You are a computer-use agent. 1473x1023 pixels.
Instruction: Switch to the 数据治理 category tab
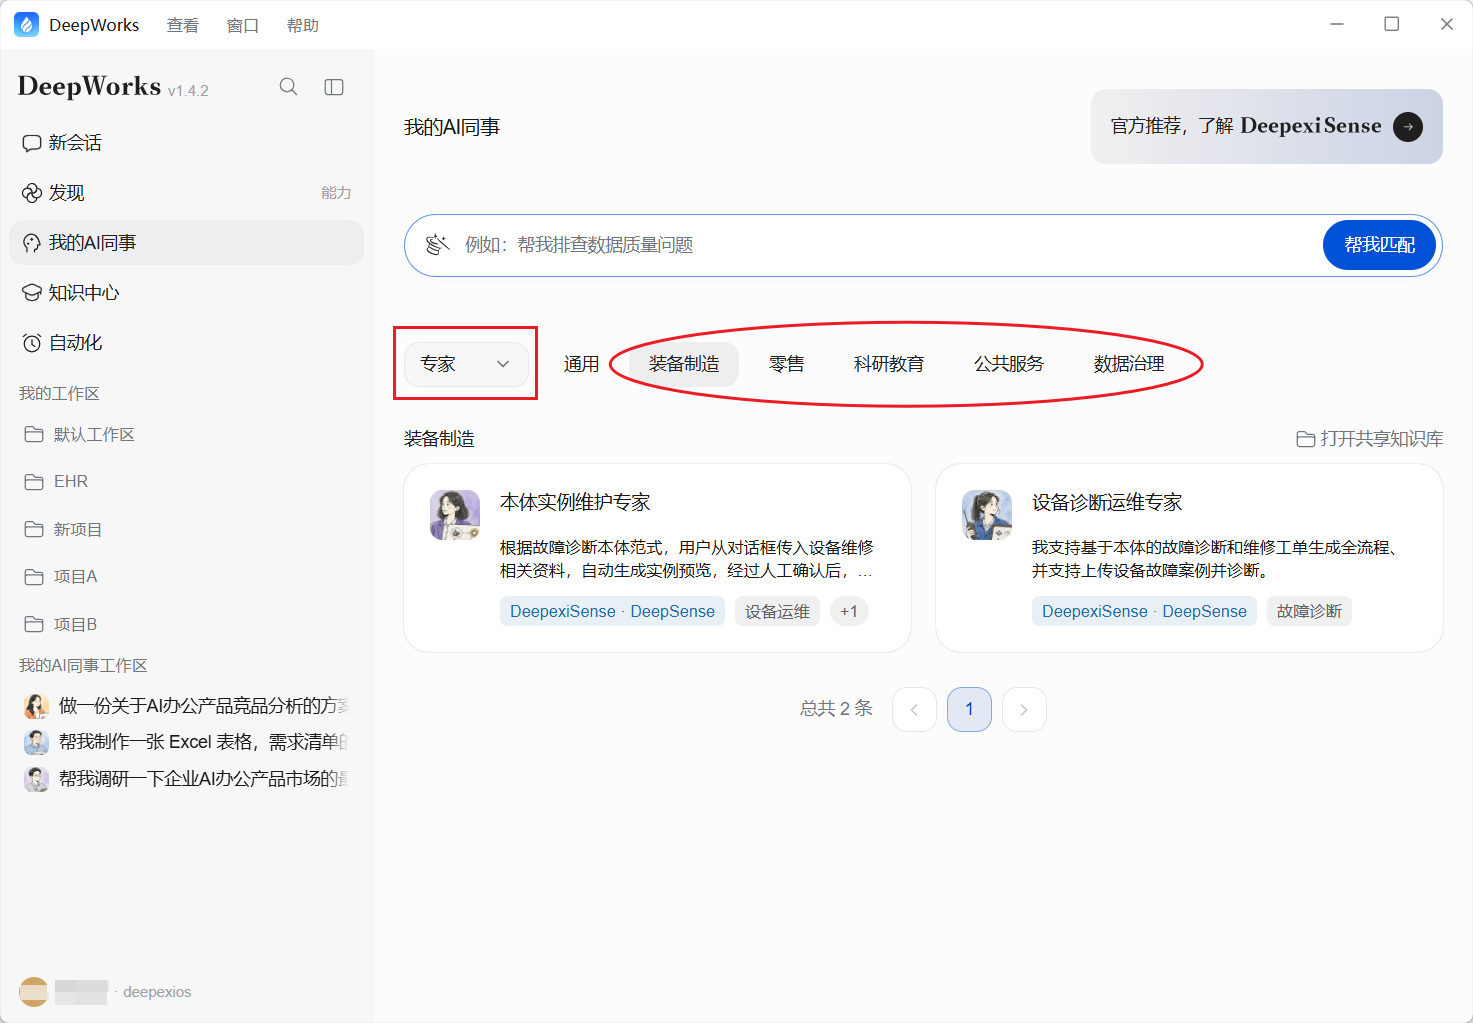pyautogui.click(x=1129, y=364)
